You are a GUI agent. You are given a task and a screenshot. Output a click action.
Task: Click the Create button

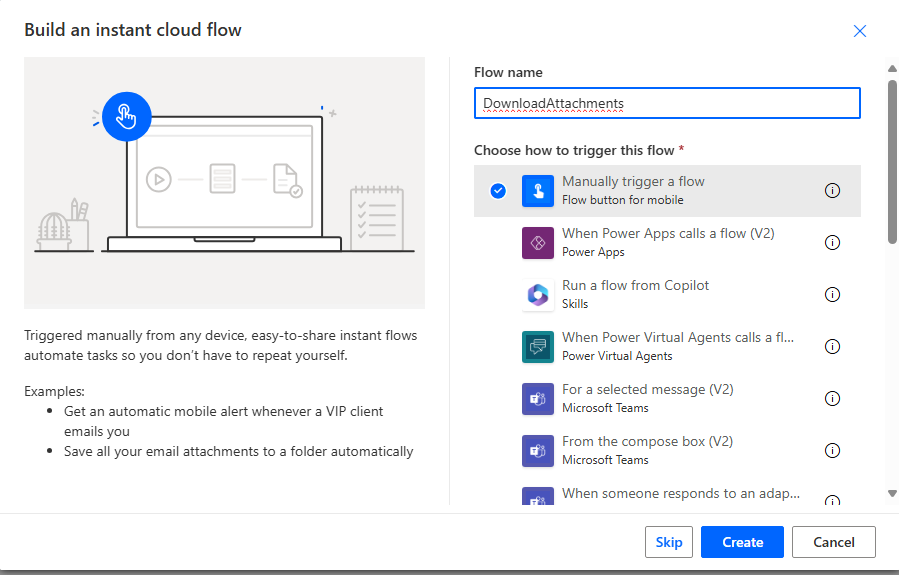tap(742, 542)
